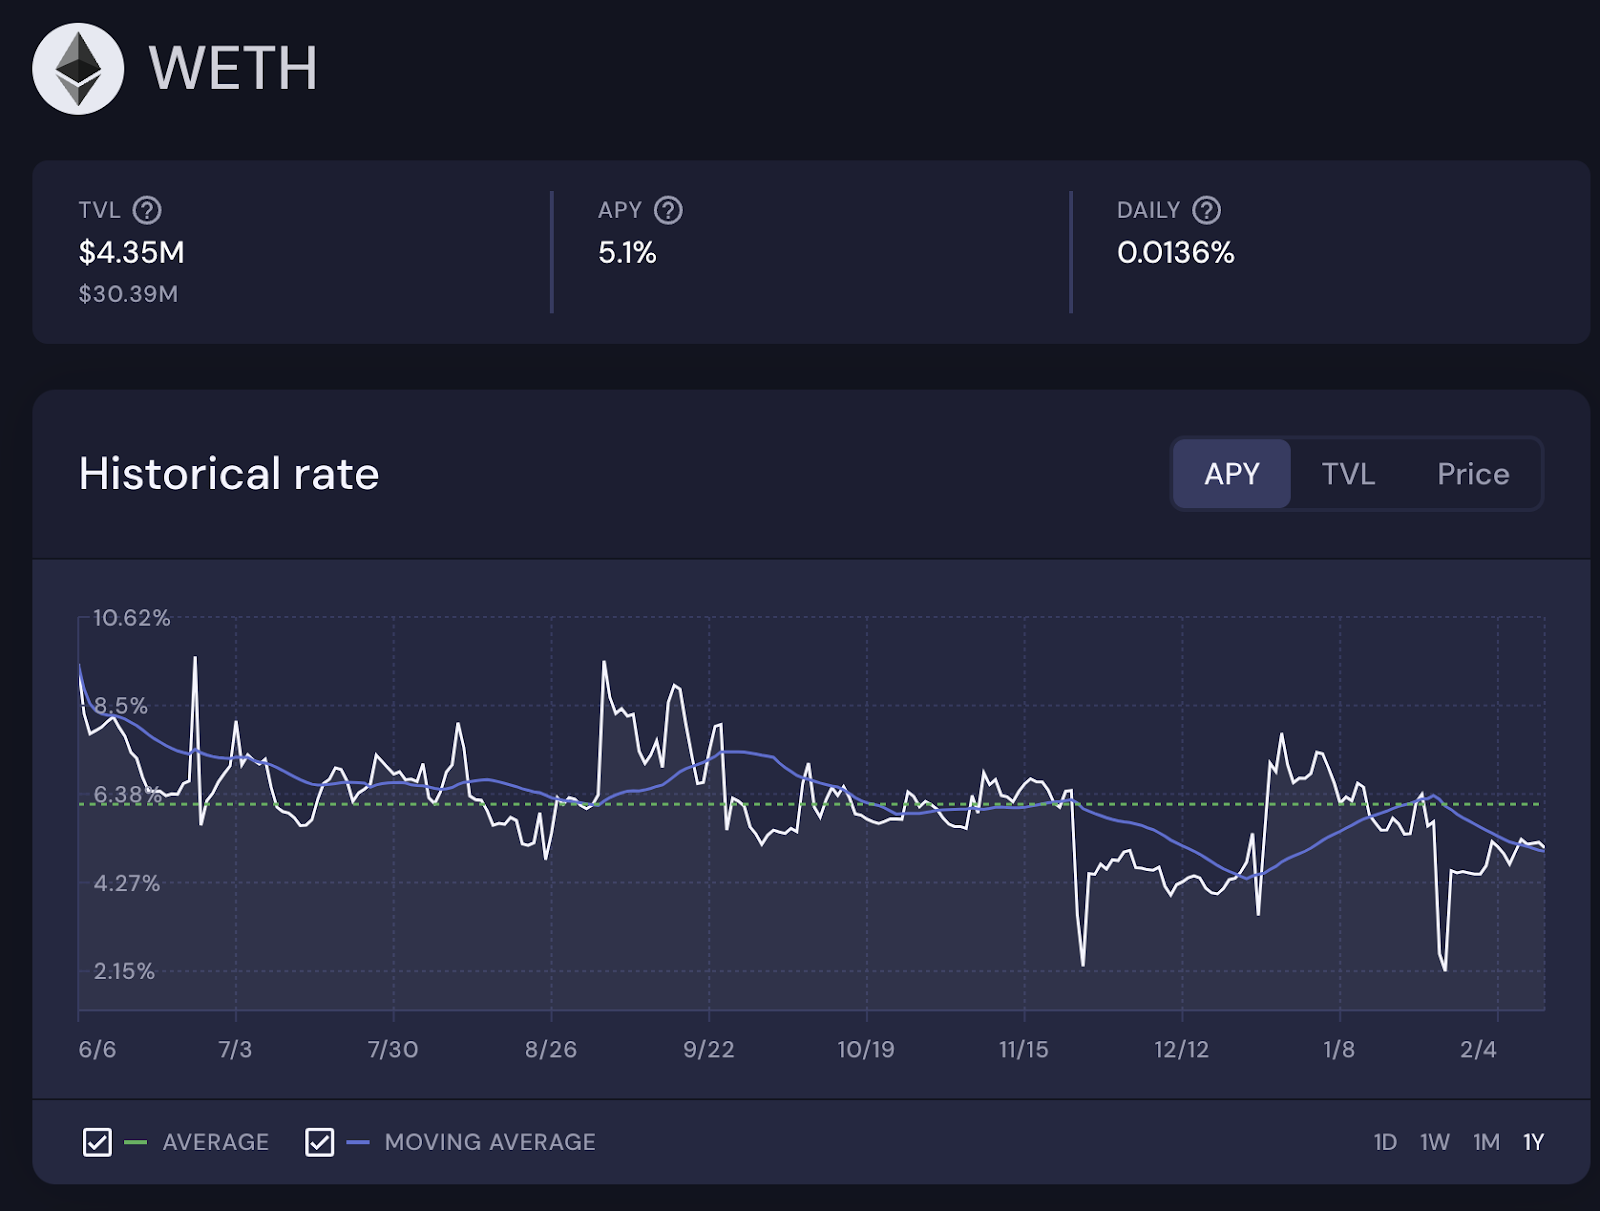
Task: Click the TVL help question mark icon
Action: coord(147,210)
